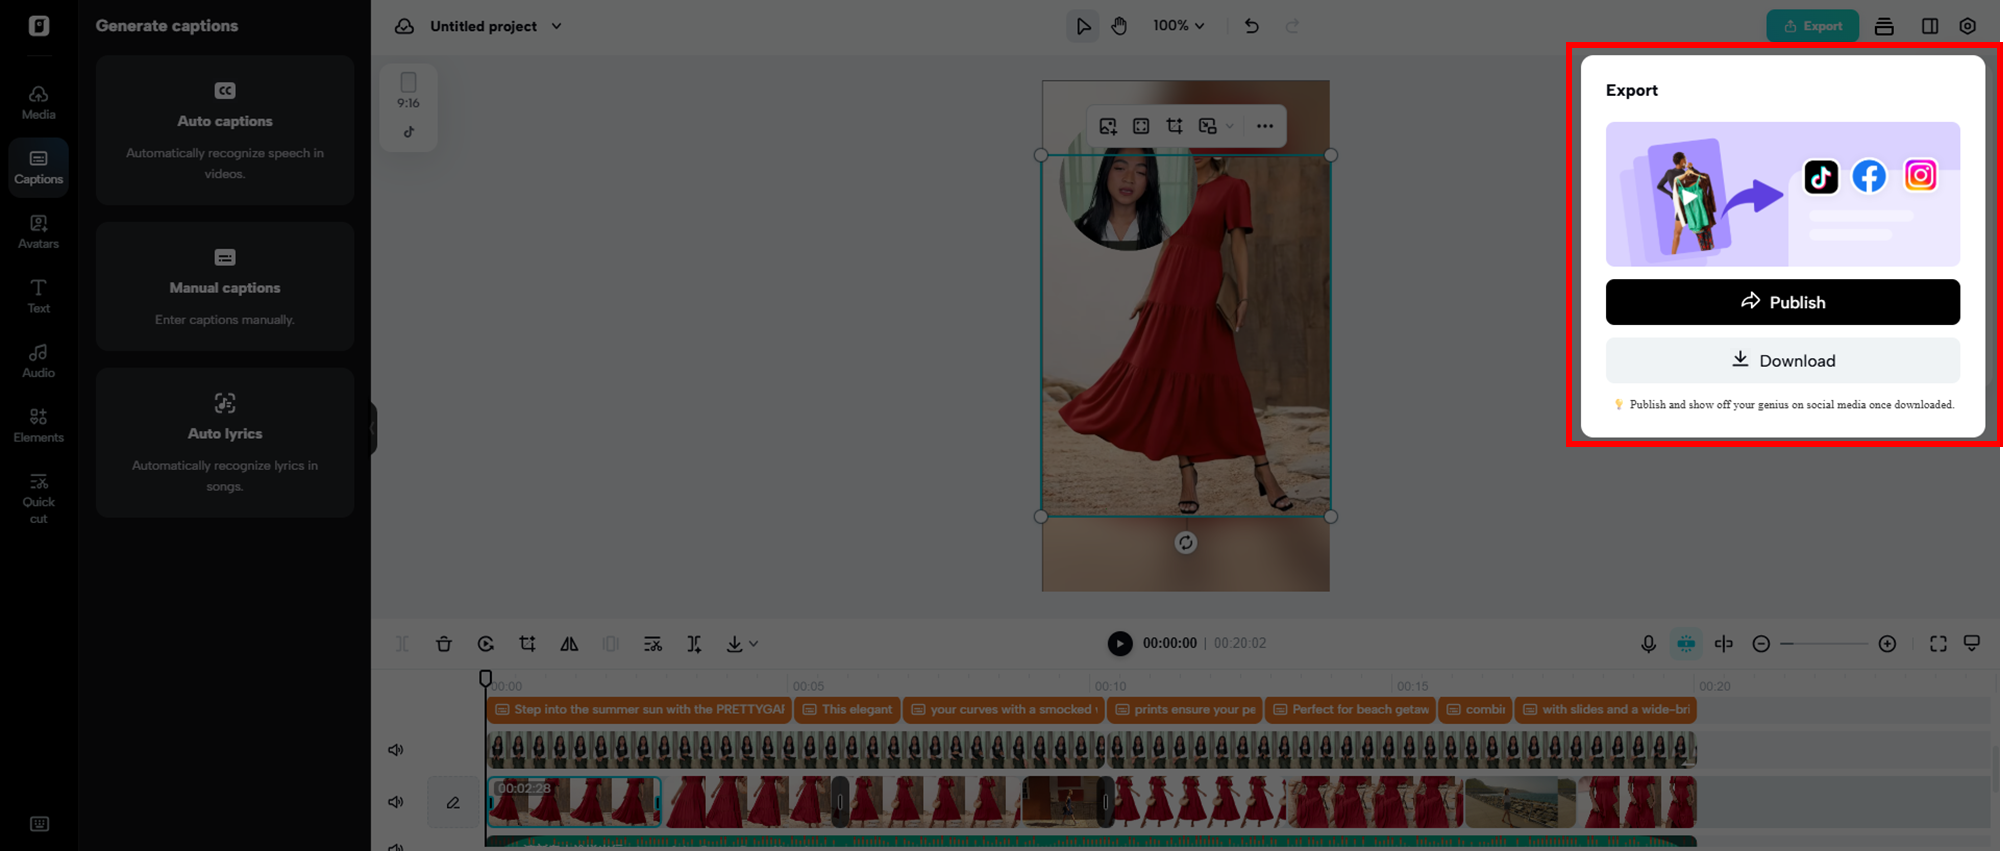Open the Elements panel icon
Viewport: 2003px width, 851px height.
point(38,425)
